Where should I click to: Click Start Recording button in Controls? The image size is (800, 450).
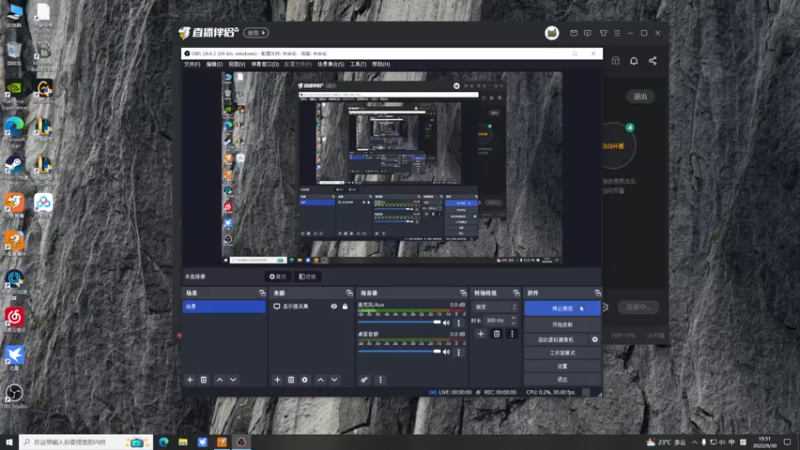tap(562, 324)
